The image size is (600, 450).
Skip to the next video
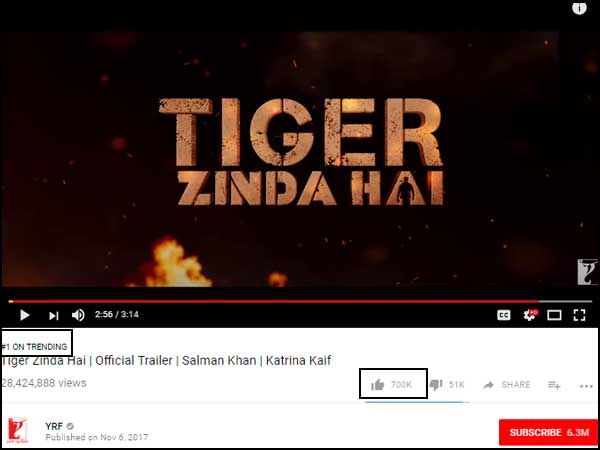coord(54,316)
